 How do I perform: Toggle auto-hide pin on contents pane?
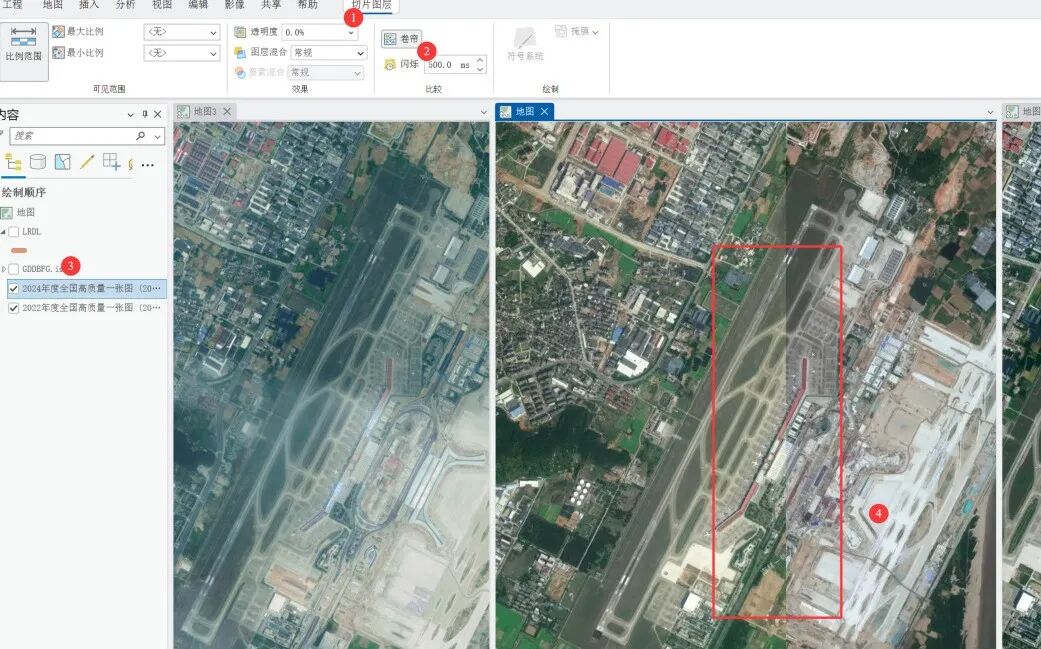click(145, 114)
